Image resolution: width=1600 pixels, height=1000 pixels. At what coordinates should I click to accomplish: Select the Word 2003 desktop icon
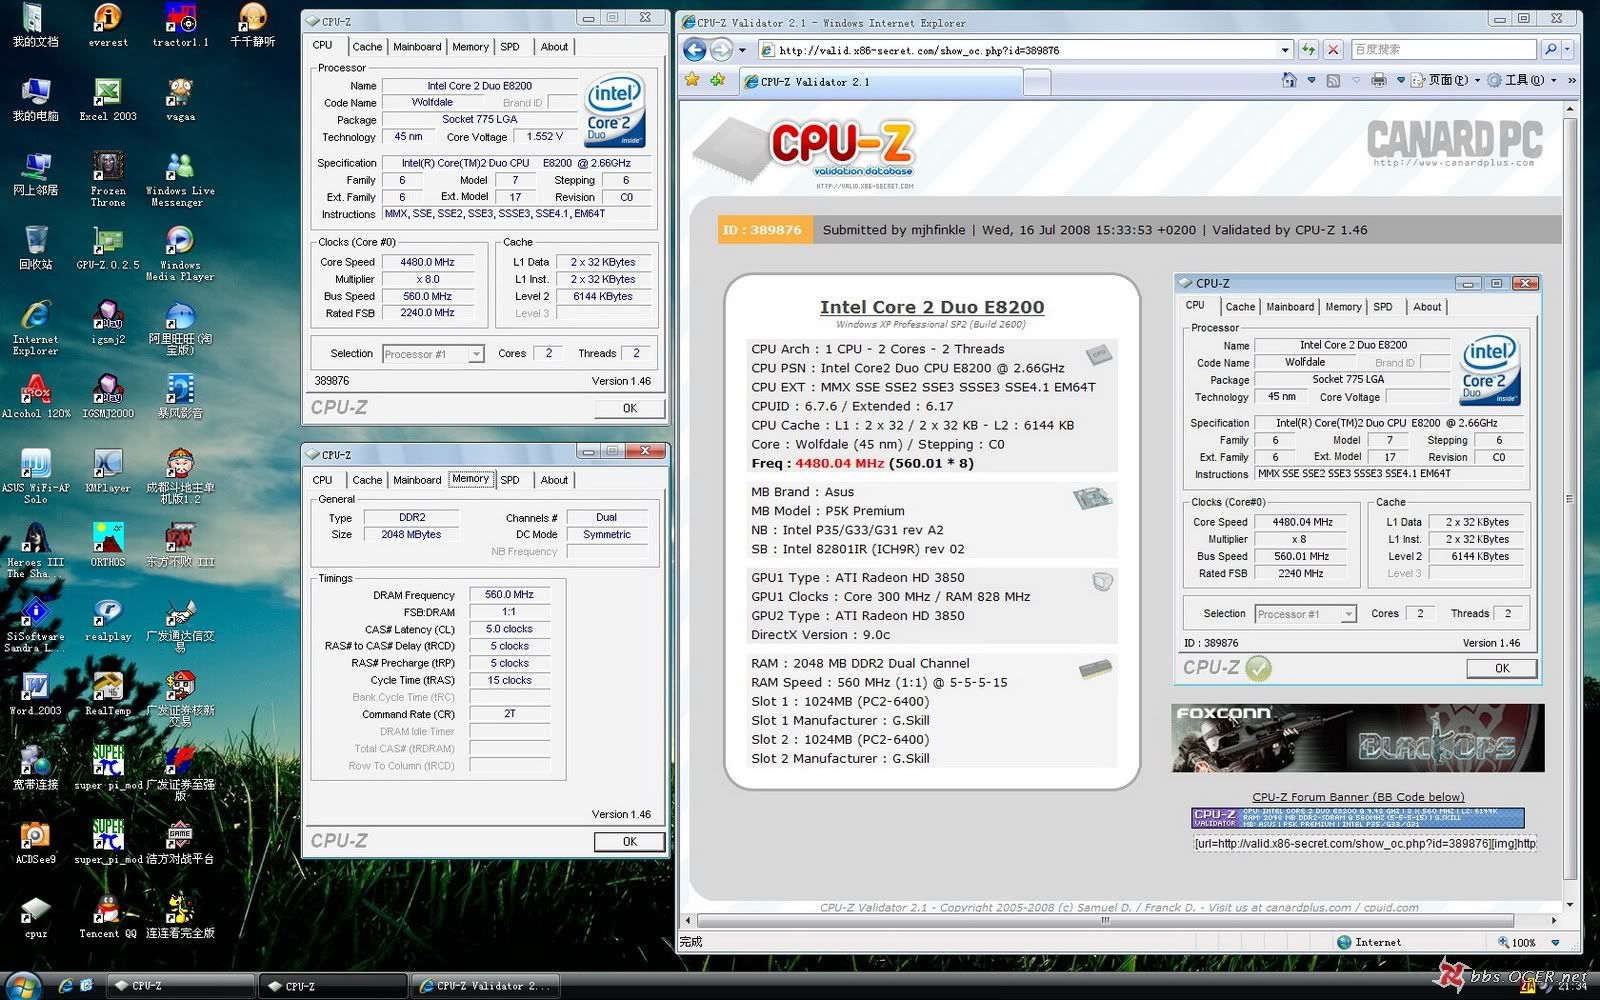tap(36, 694)
